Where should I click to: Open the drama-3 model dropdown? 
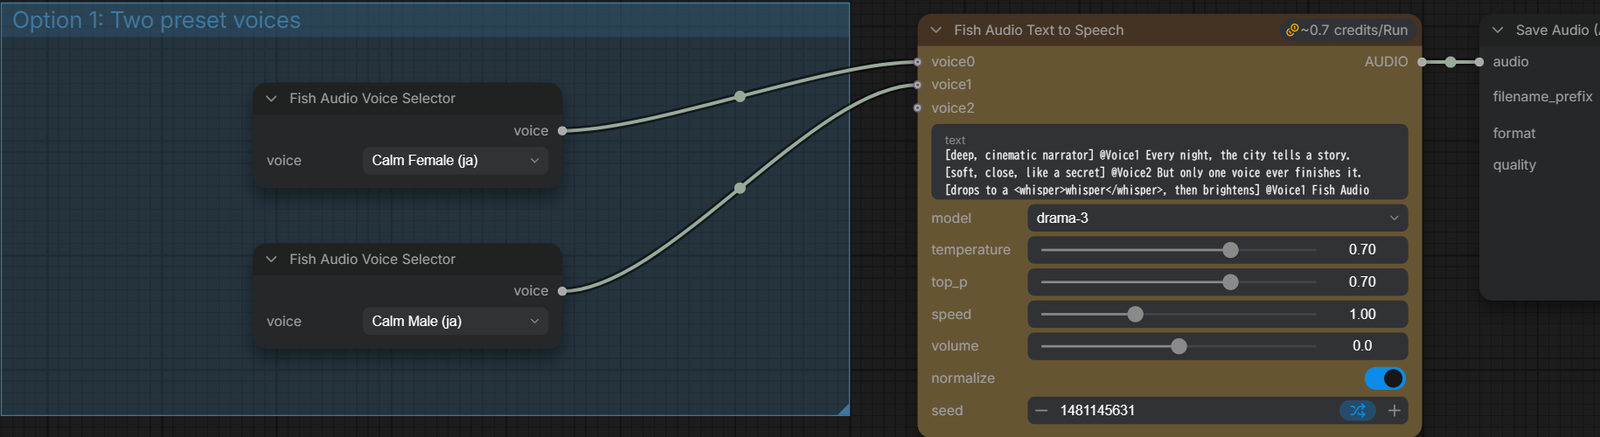point(1217,218)
